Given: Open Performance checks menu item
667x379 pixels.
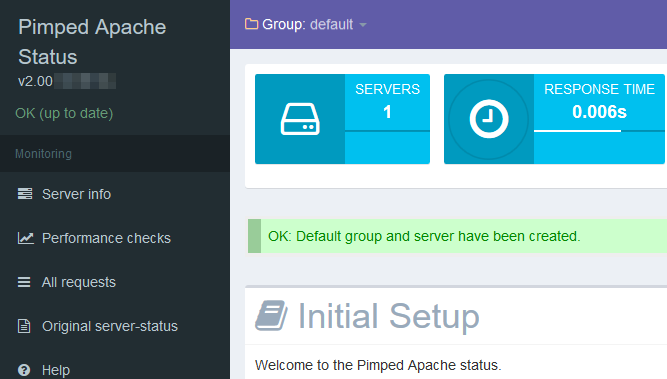Looking at the screenshot, I should (115, 238).
